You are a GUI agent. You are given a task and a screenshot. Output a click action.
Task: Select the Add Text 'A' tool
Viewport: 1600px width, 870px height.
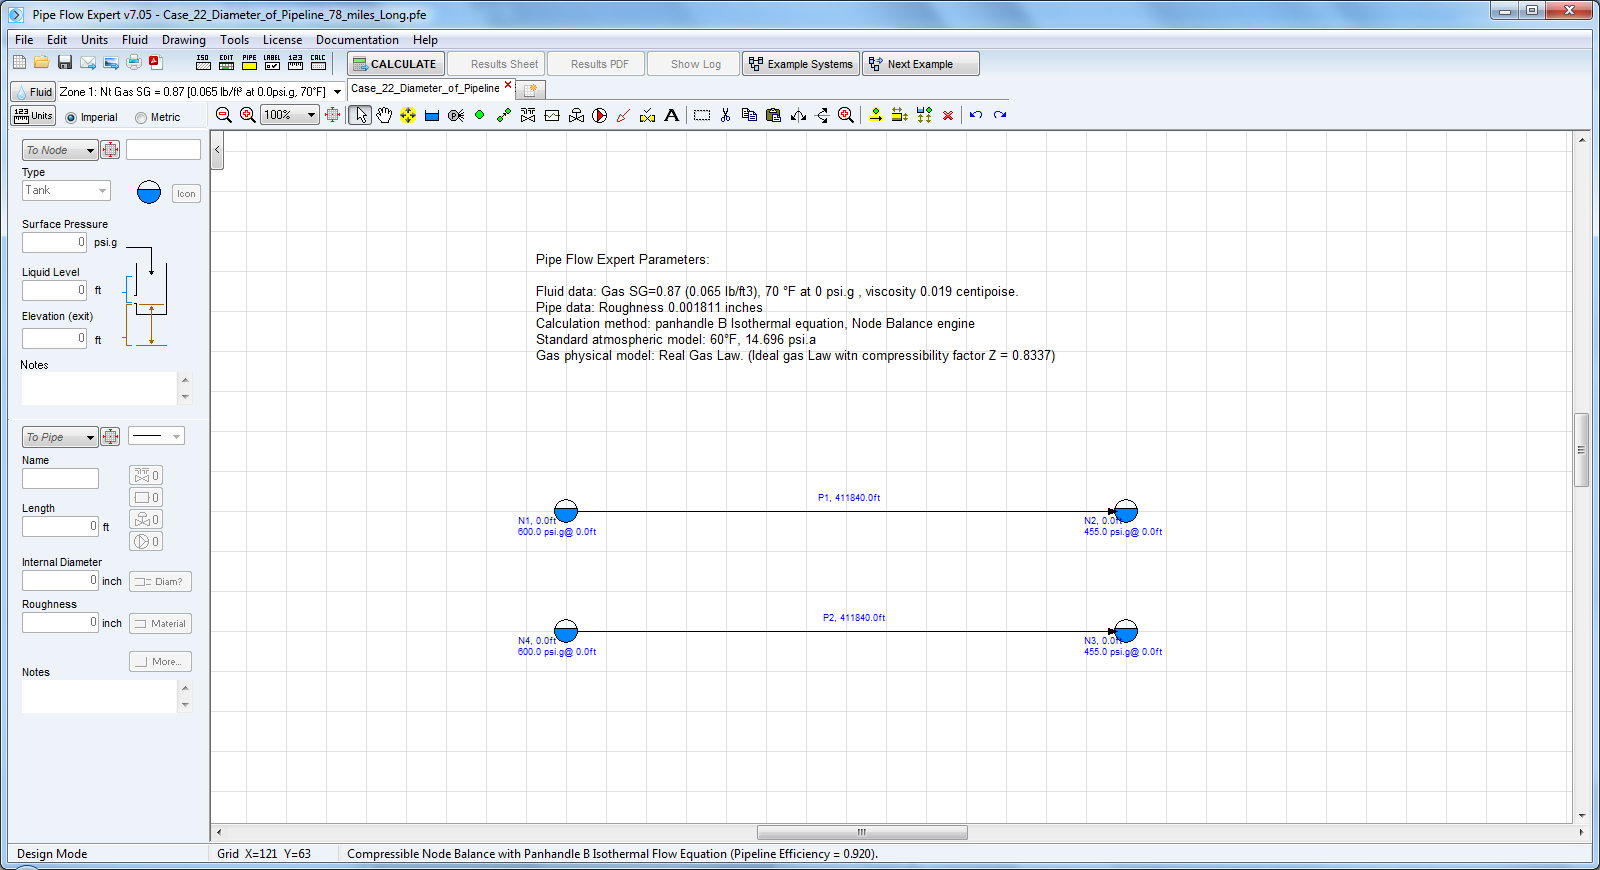(672, 115)
